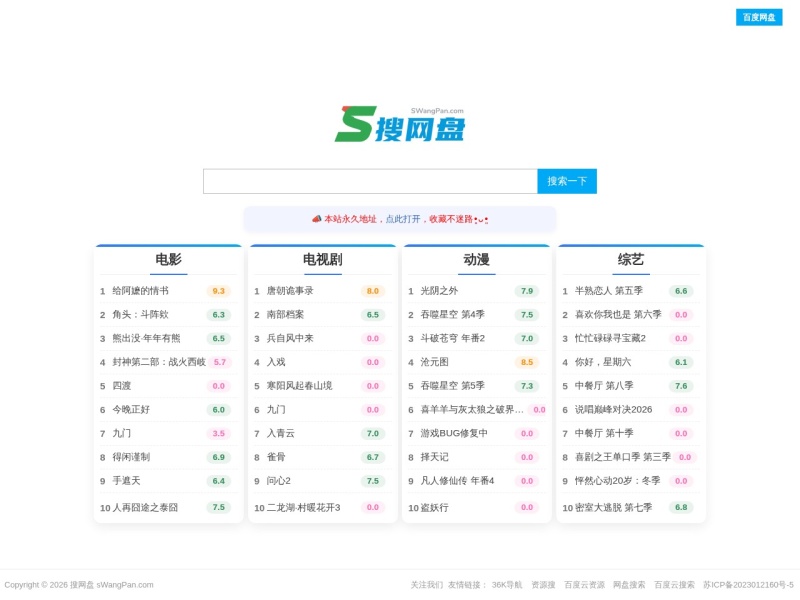Open movie 熊出没·年年有熊
This screenshot has height=600, width=800.
point(146,338)
